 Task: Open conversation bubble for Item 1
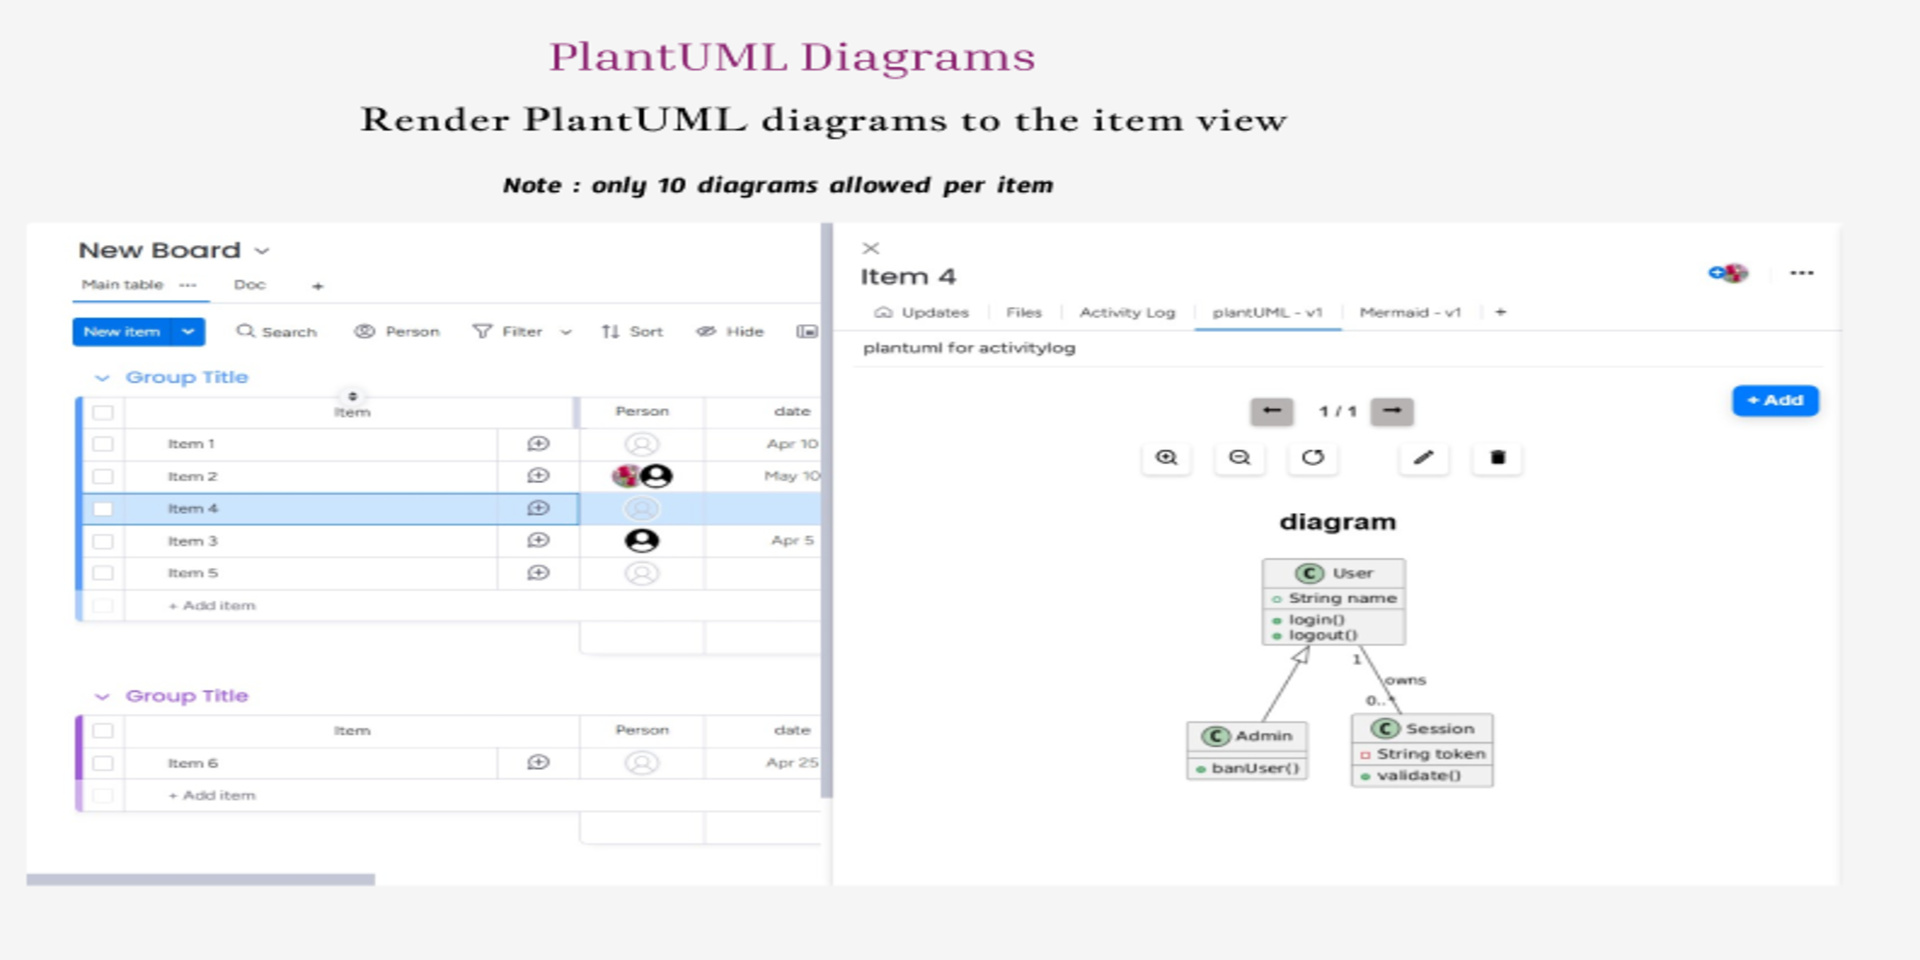538,444
